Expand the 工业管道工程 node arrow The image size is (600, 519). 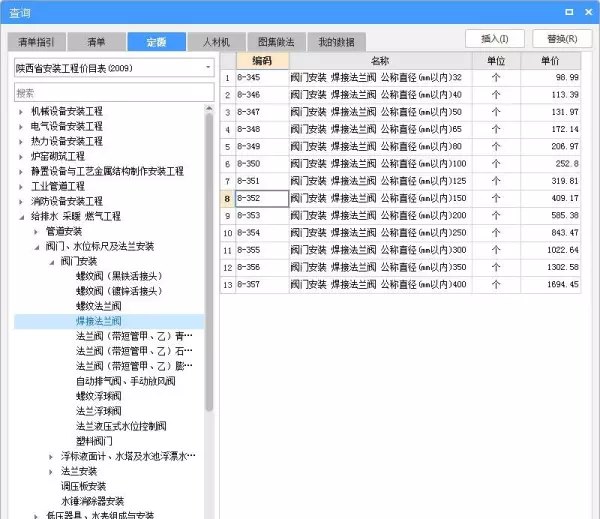coord(21,187)
